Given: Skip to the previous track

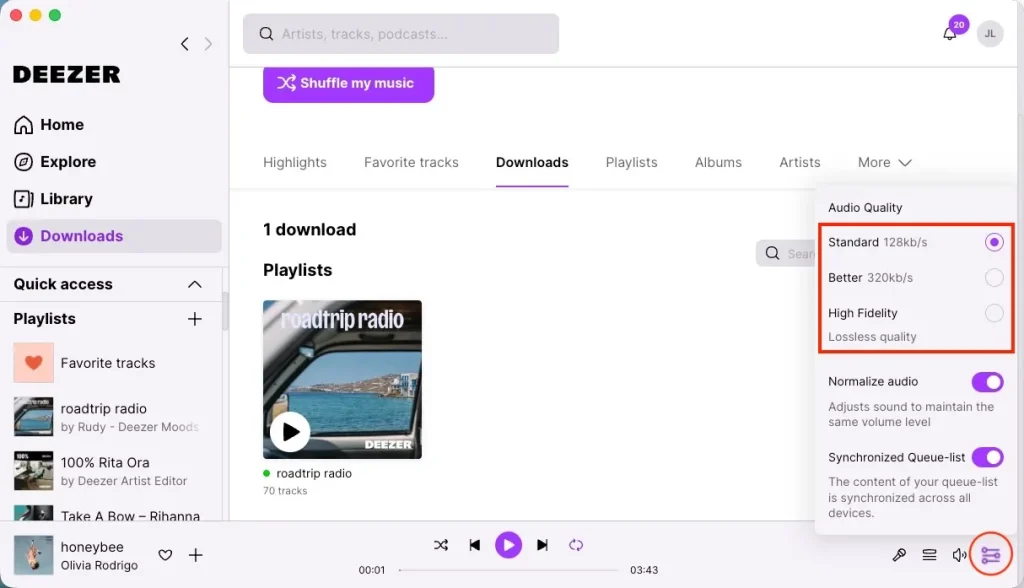Looking at the screenshot, I should pyautogui.click(x=475, y=545).
